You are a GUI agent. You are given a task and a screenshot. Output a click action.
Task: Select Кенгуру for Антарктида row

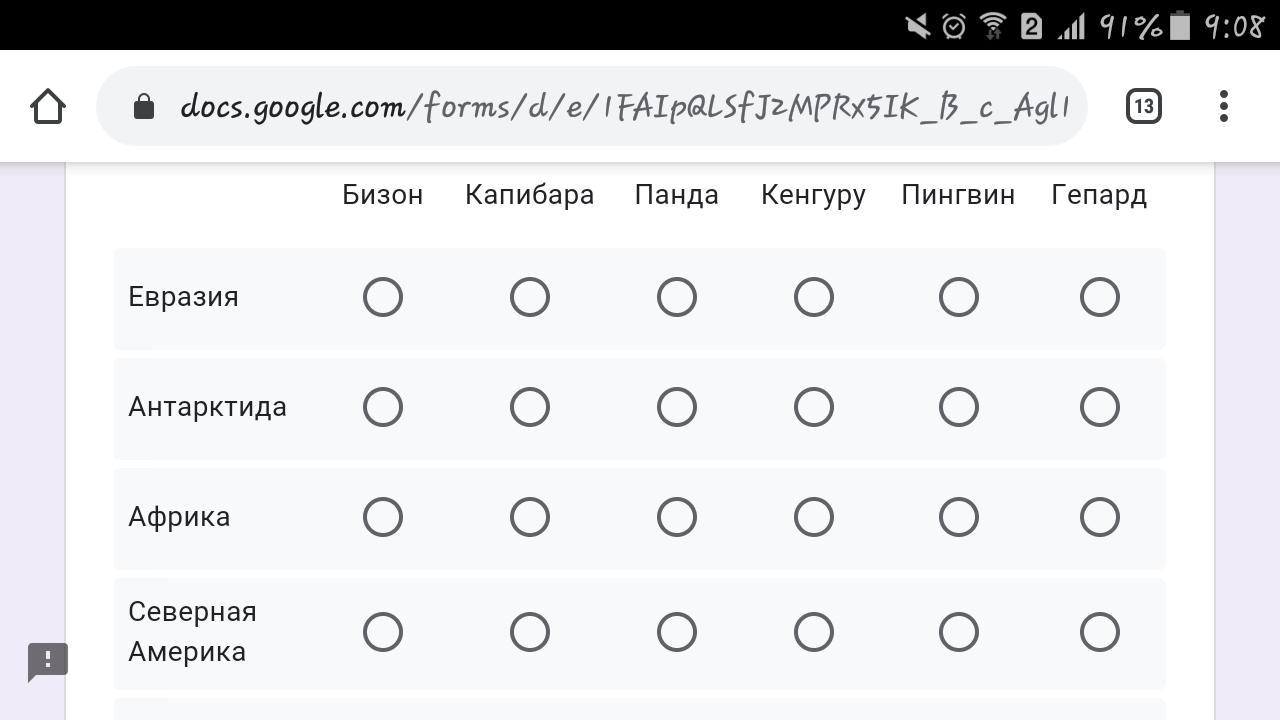click(814, 407)
